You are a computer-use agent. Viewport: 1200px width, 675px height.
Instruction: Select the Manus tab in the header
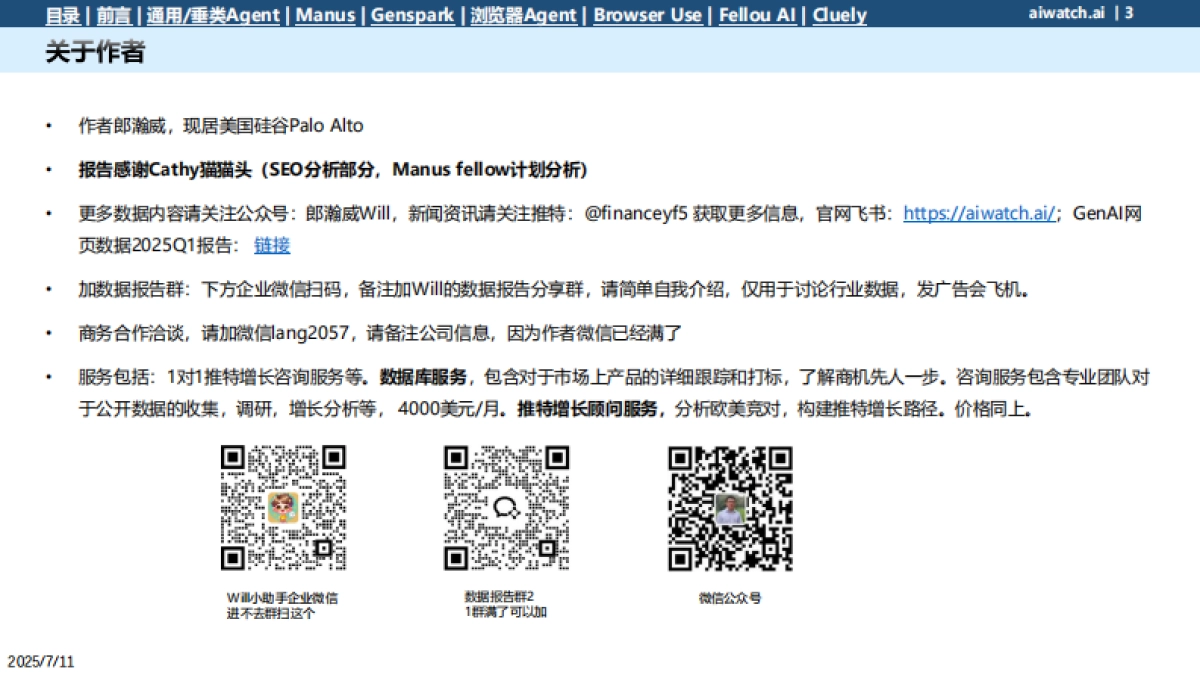pos(326,15)
